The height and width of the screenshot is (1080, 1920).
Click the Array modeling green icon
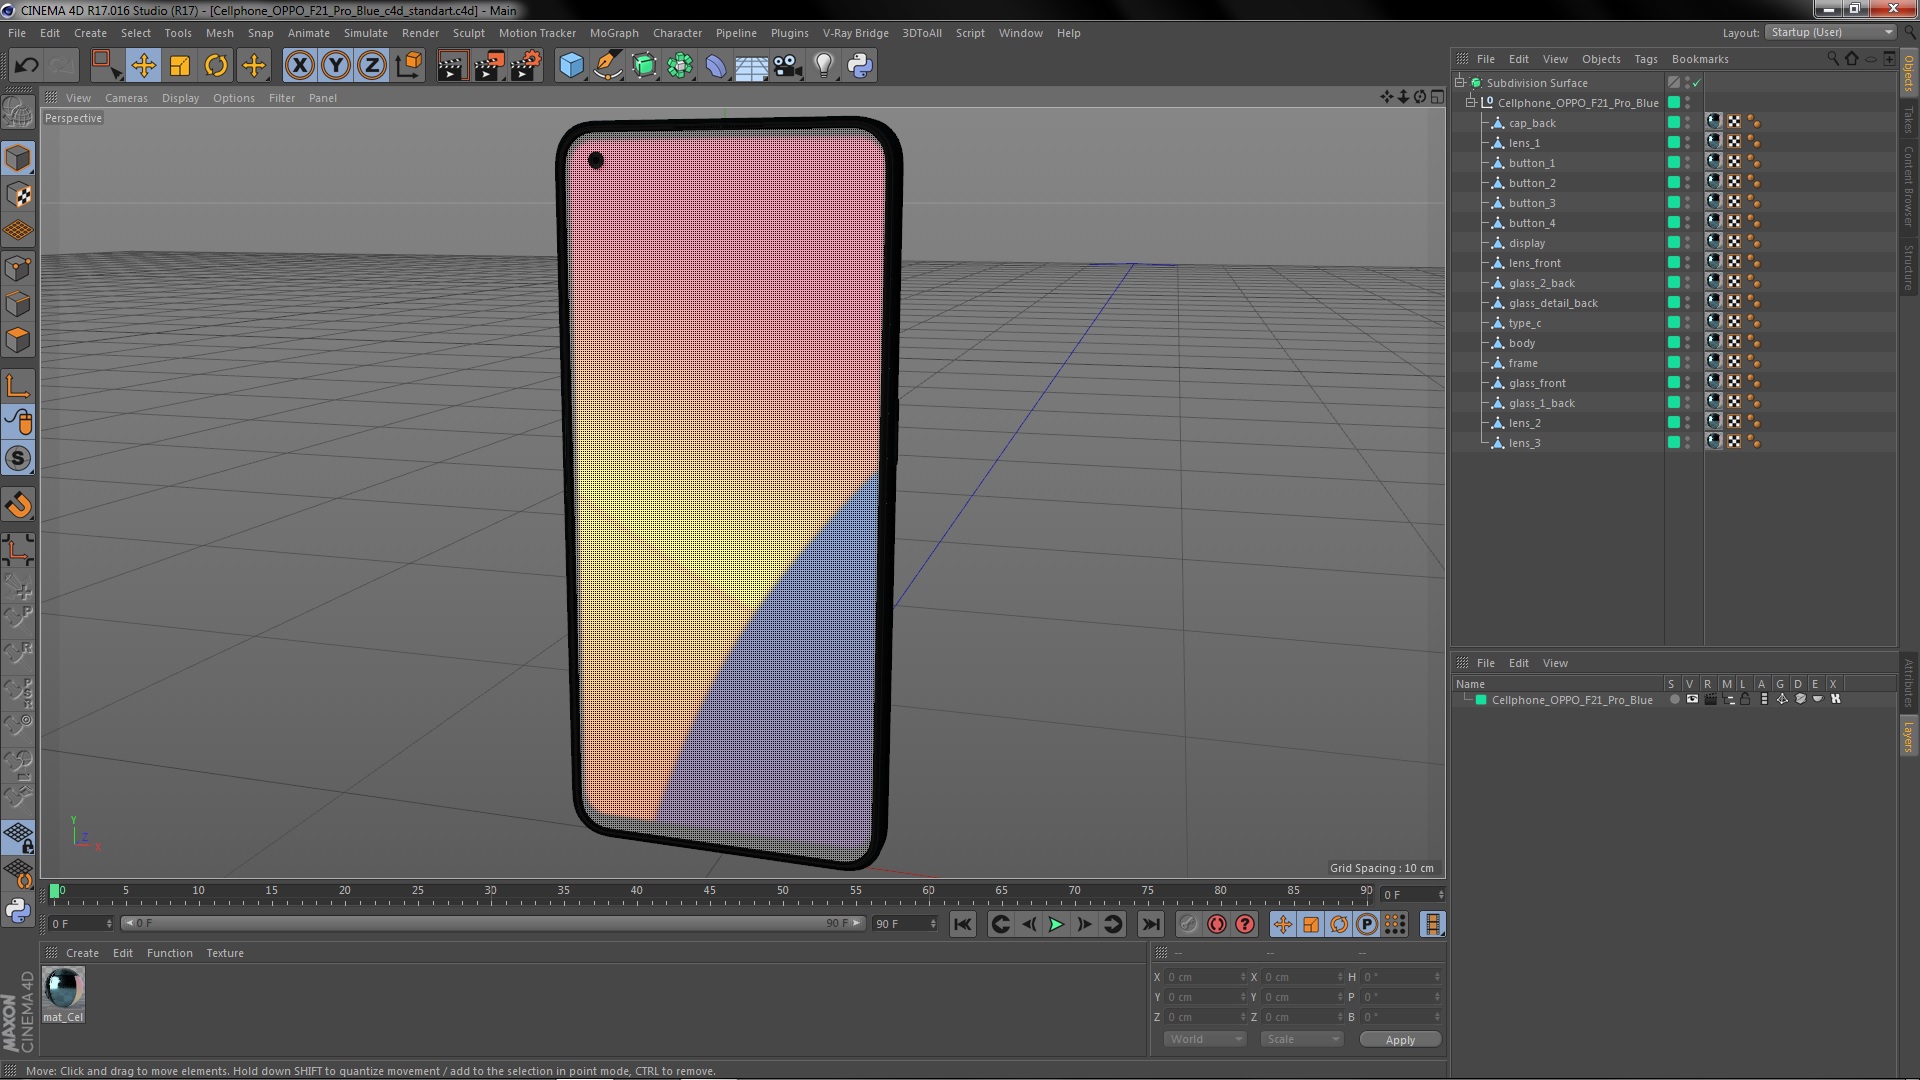pyautogui.click(x=680, y=66)
